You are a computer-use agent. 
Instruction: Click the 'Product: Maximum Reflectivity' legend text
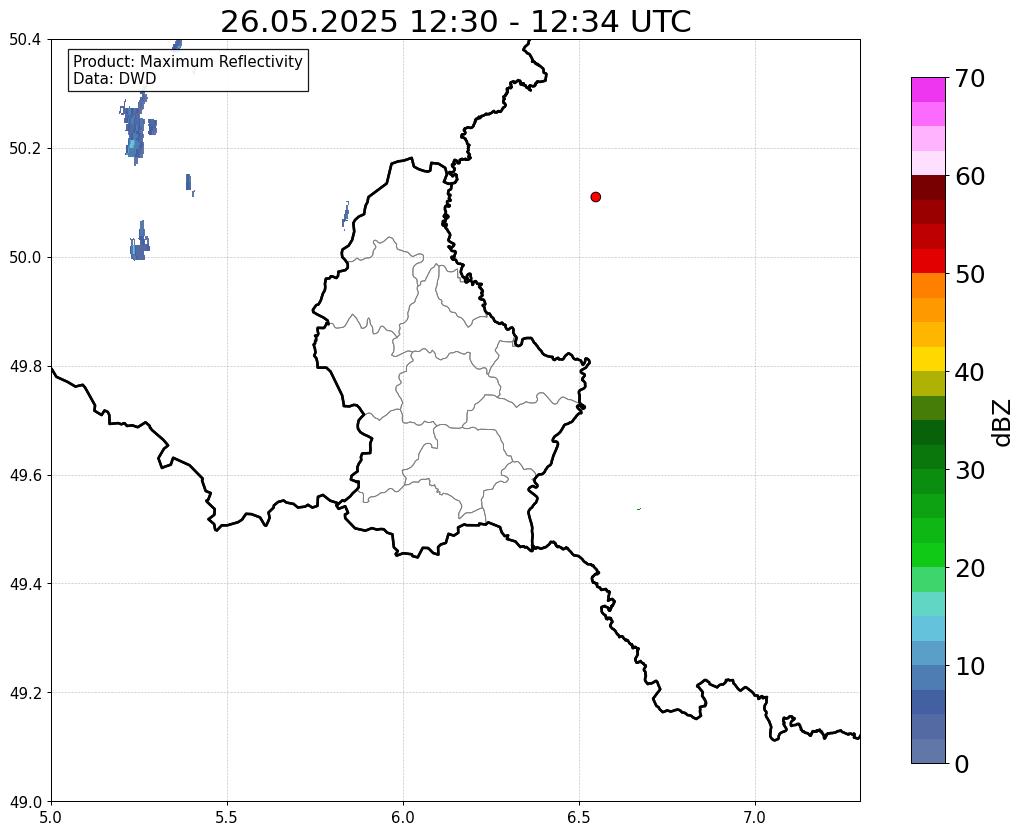(188, 61)
